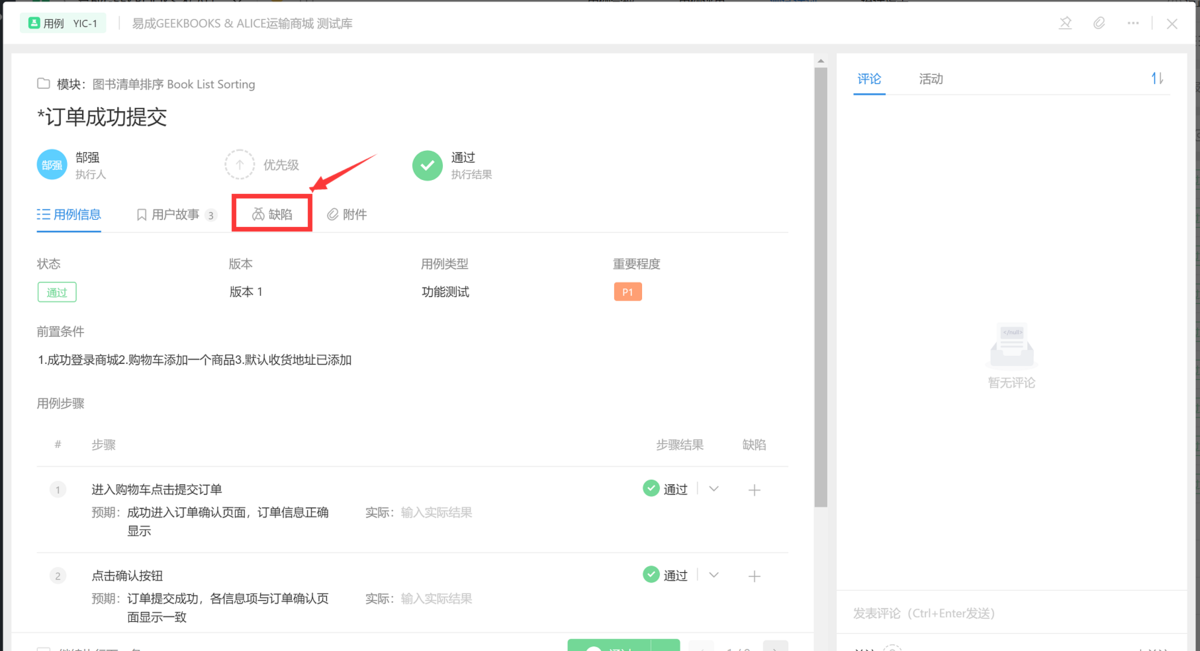Screen dimensions: 1200x651
Task: Add a defect to step 1
Action: (x=754, y=490)
